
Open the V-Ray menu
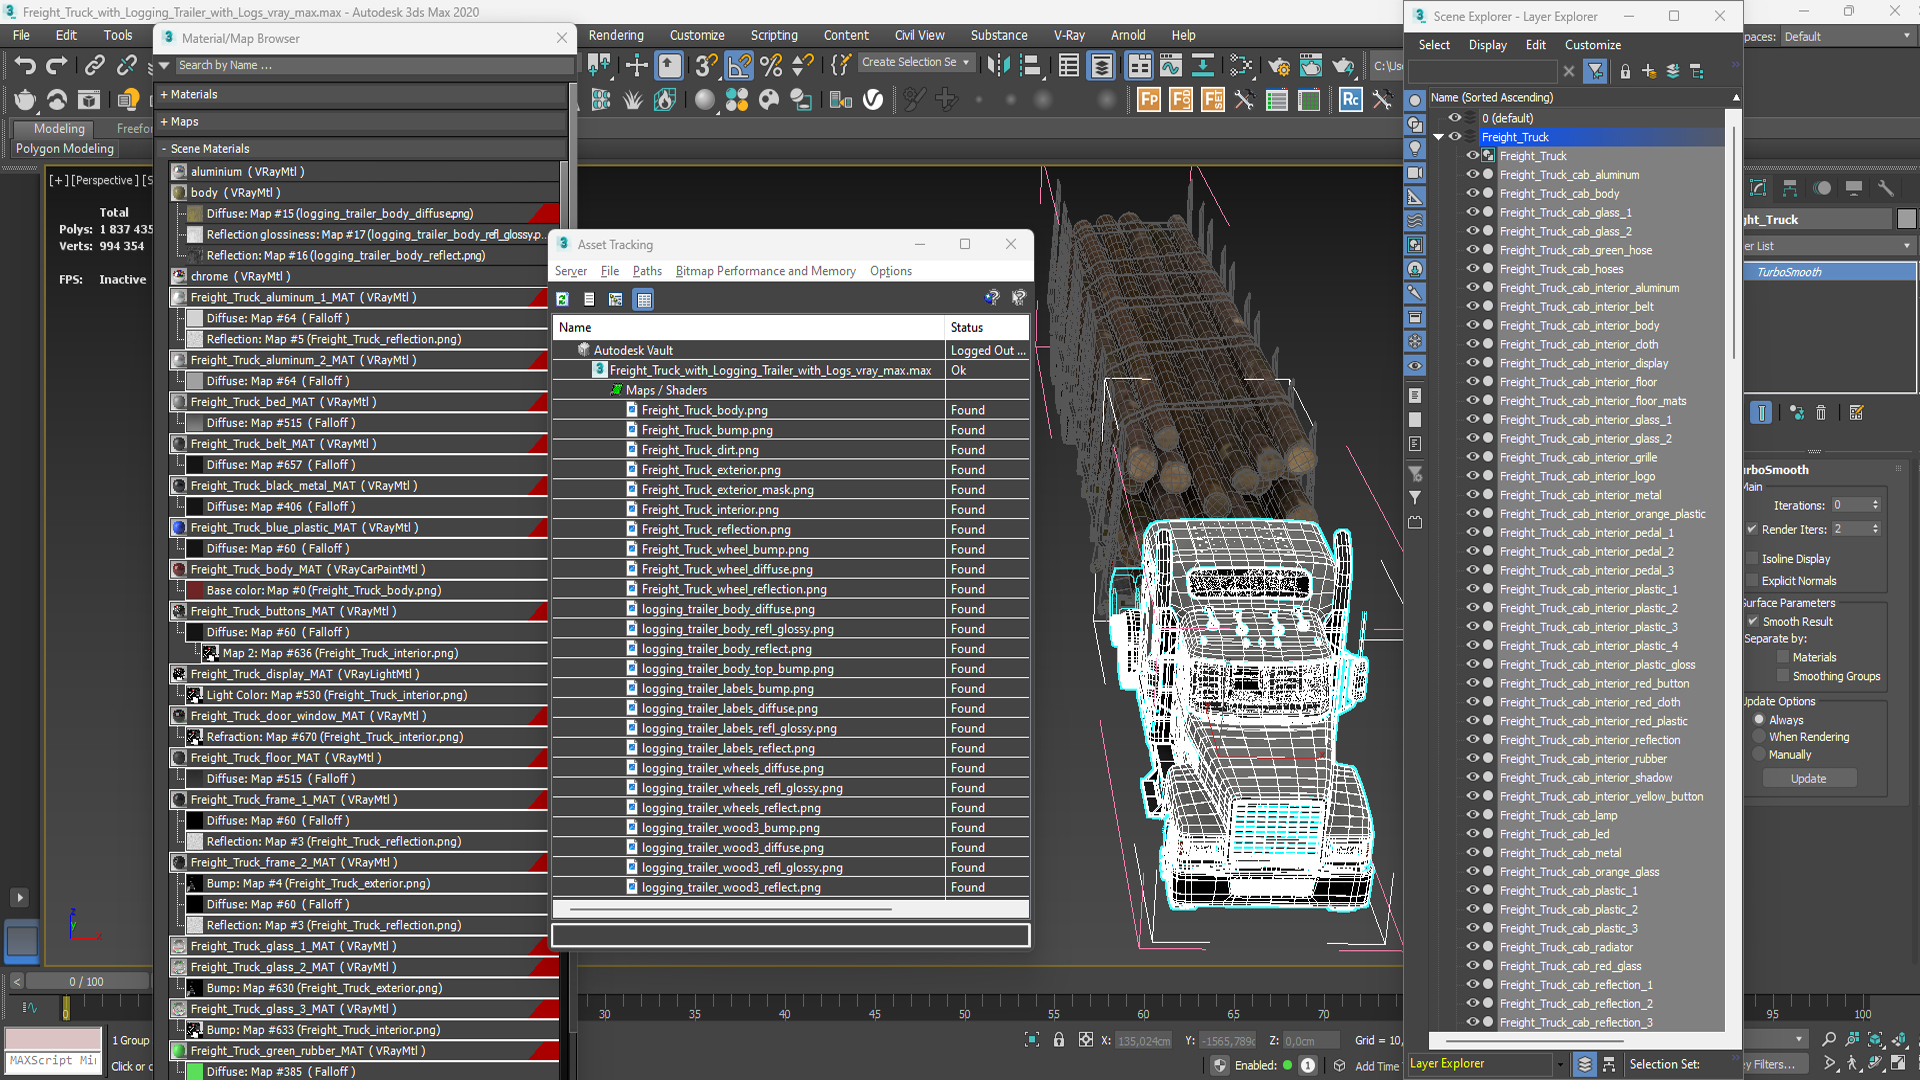coord(1069,35)
